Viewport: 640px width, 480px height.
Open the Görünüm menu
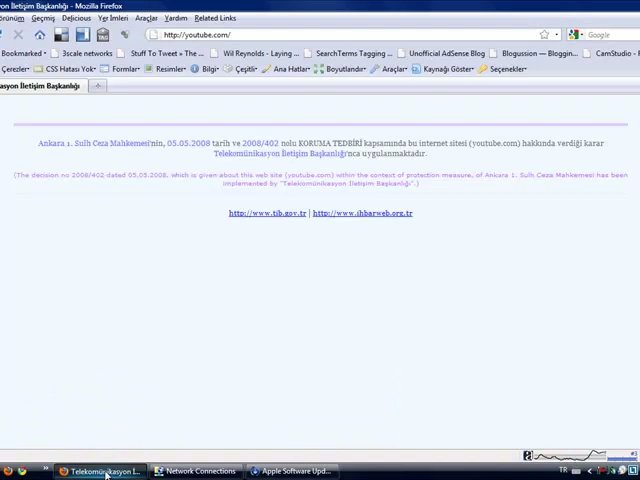(11, 18)
